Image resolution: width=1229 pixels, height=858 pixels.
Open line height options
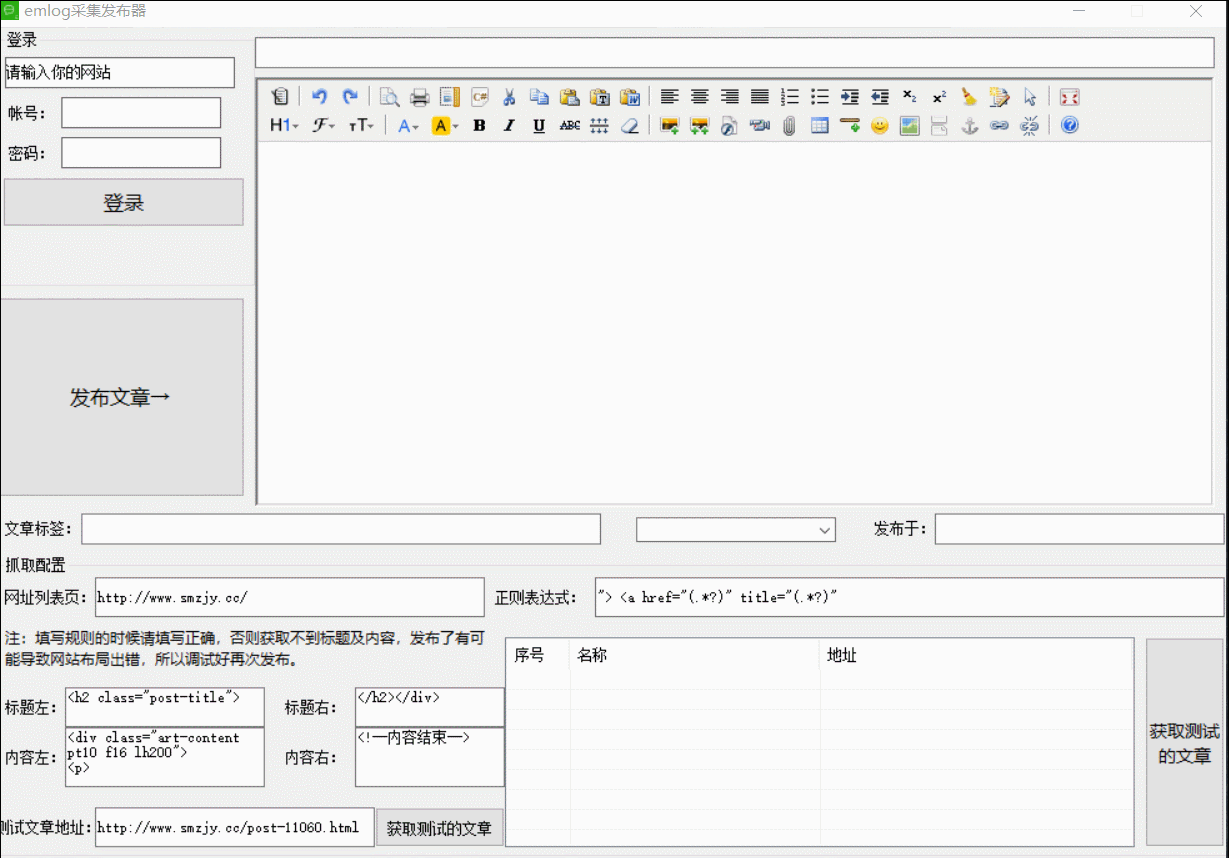click(x=600, y=126)
